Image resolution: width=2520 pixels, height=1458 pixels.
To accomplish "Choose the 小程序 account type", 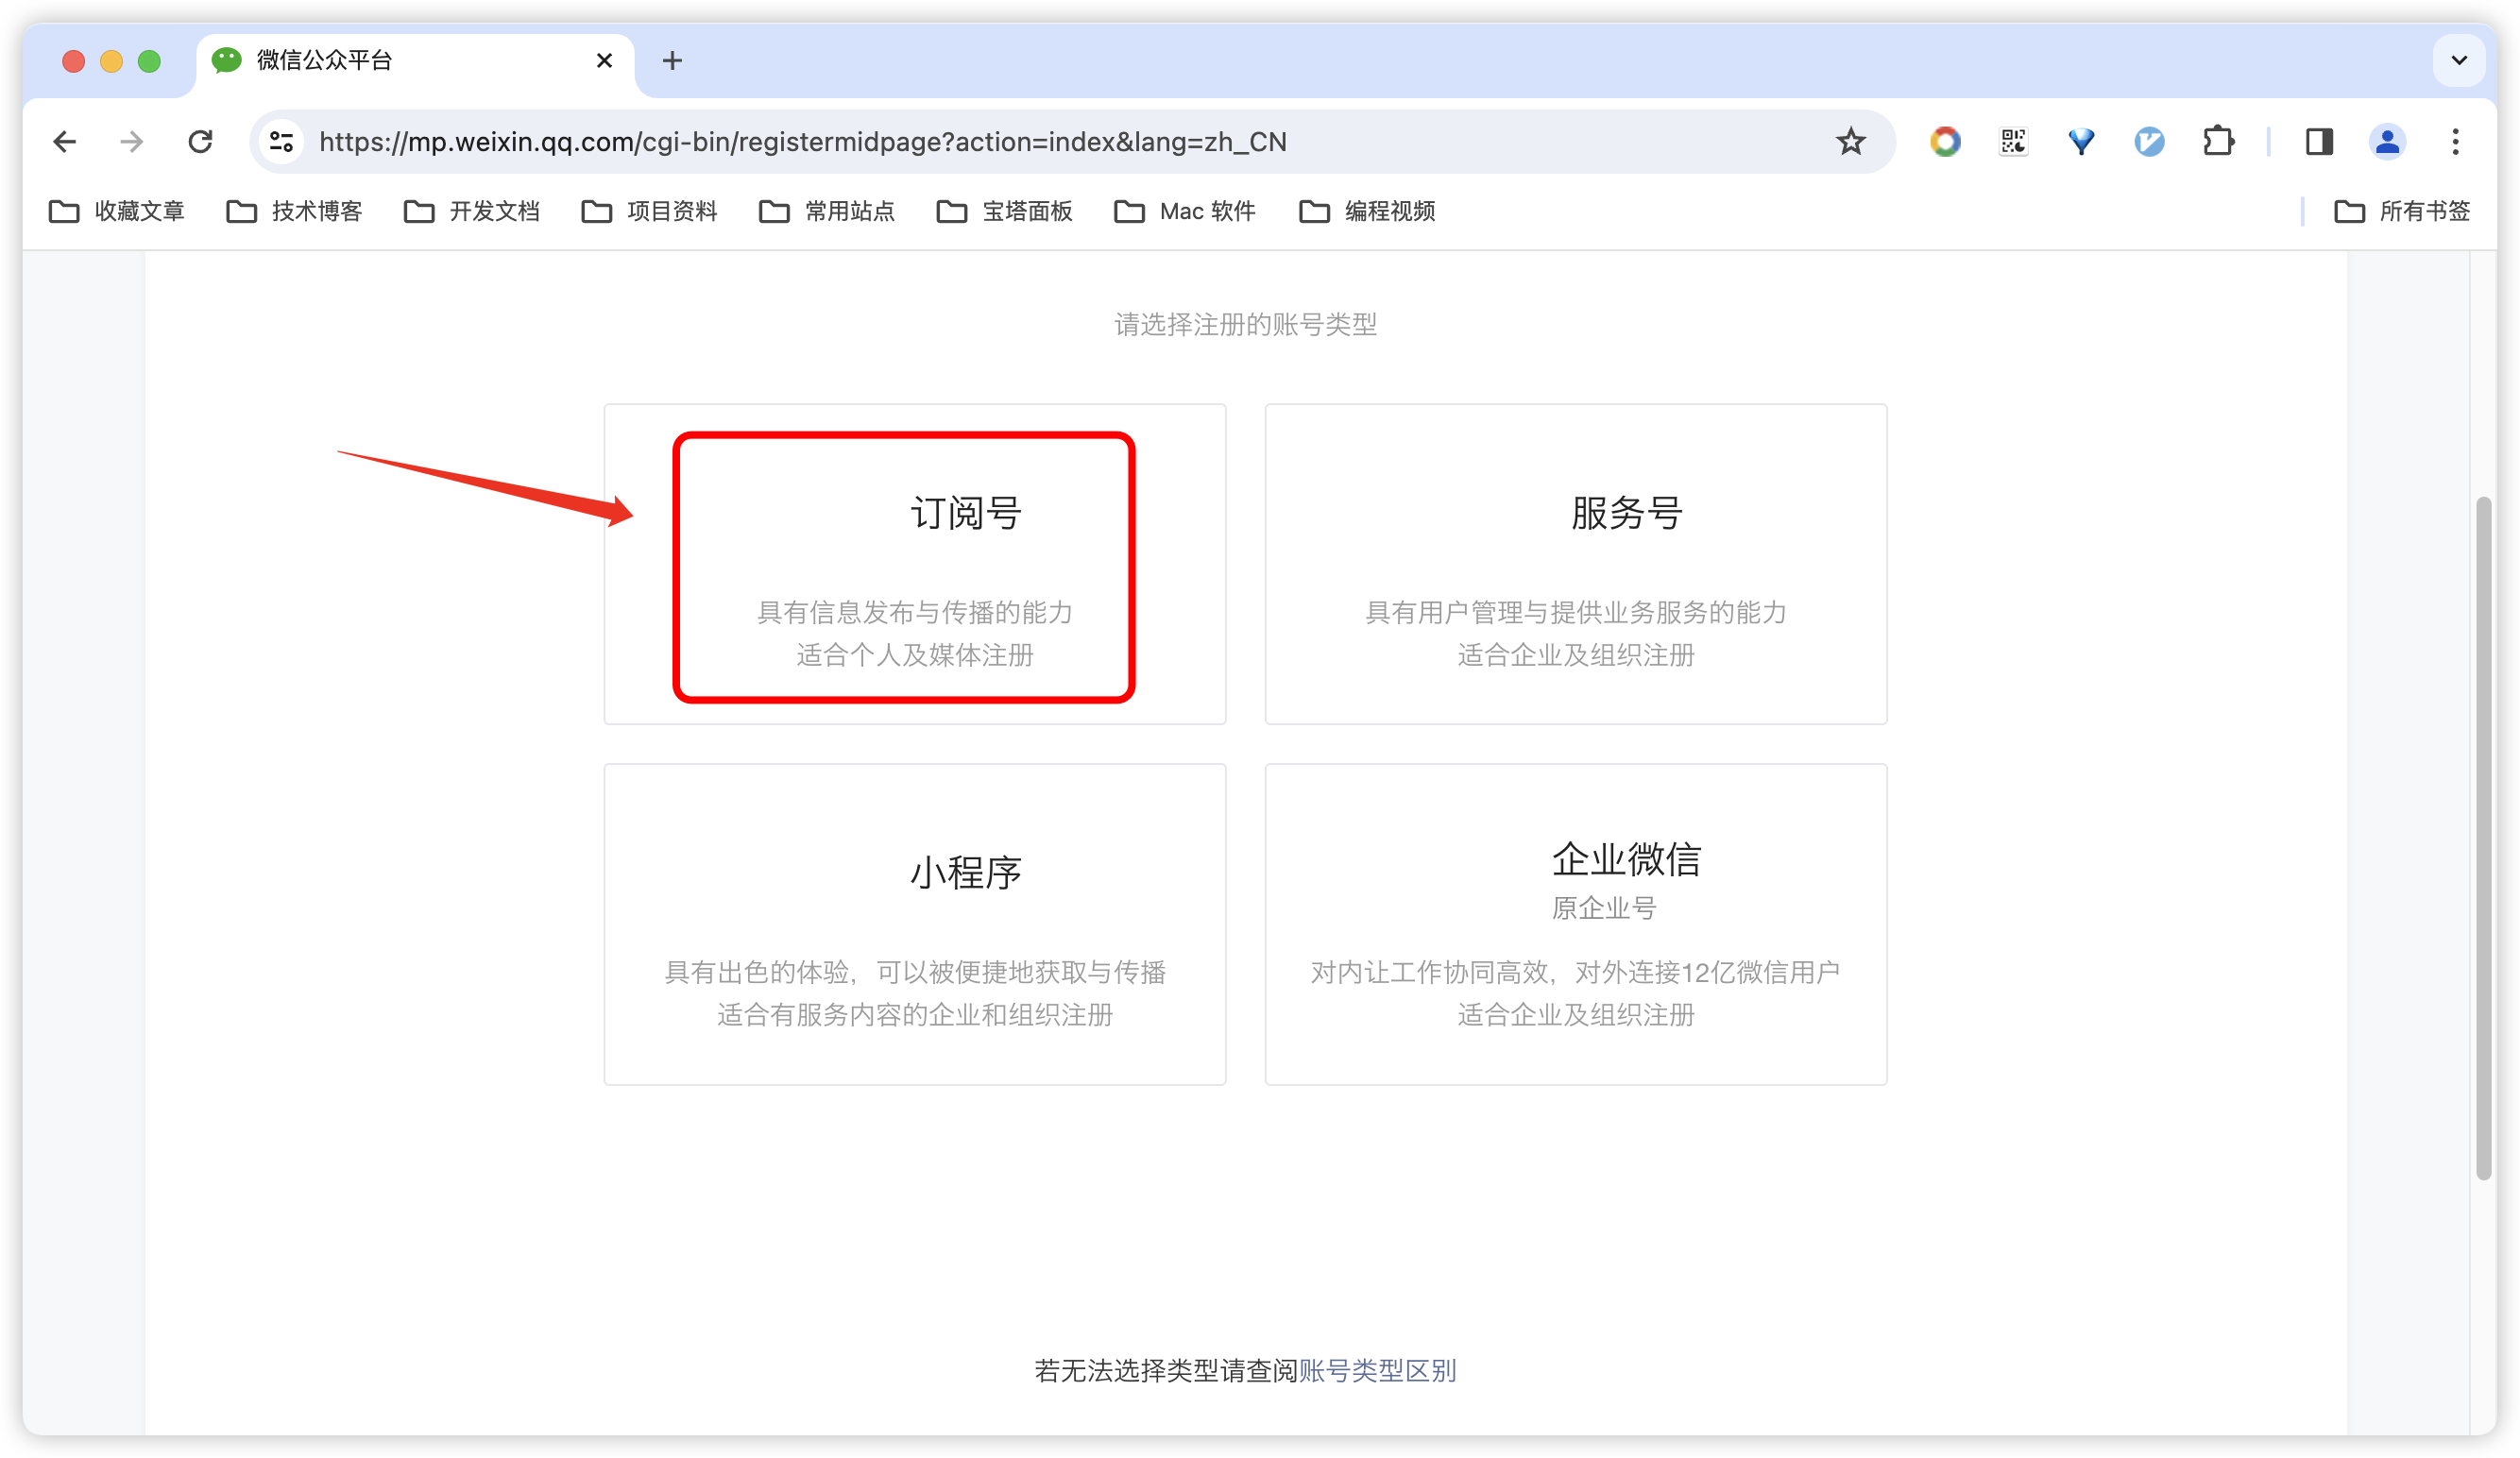I will coord(914,924).
